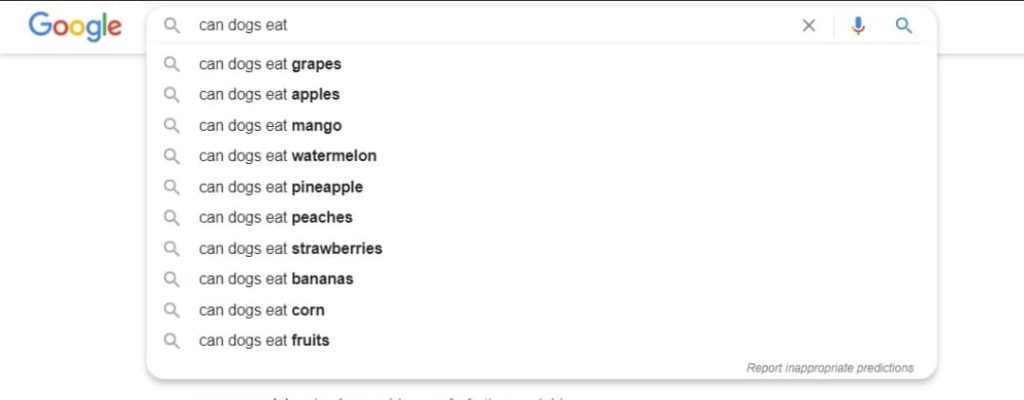Screen dimensions: 1024x400
Task: Choose 'can dogs eat bananas' suggestion
Action: point(541,279)
